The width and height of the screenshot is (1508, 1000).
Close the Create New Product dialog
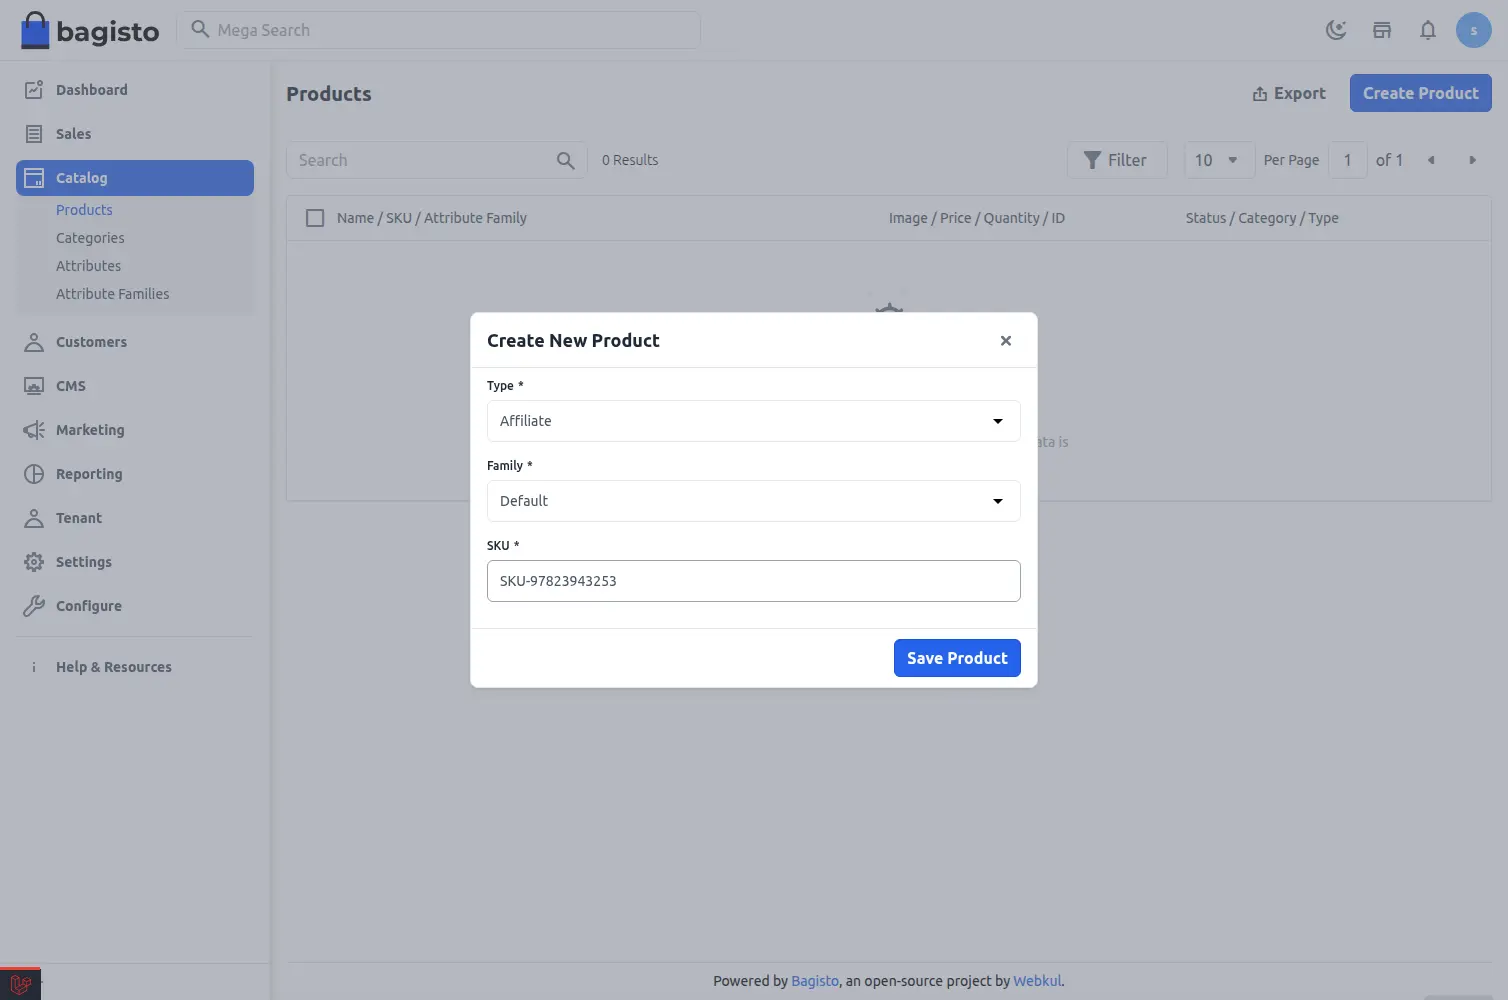1006,341
